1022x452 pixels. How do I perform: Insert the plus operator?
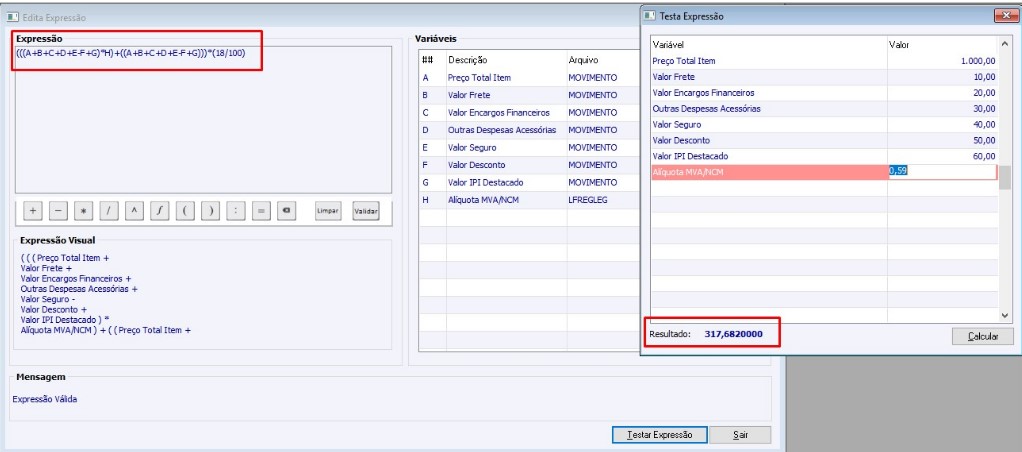(33, 211)
